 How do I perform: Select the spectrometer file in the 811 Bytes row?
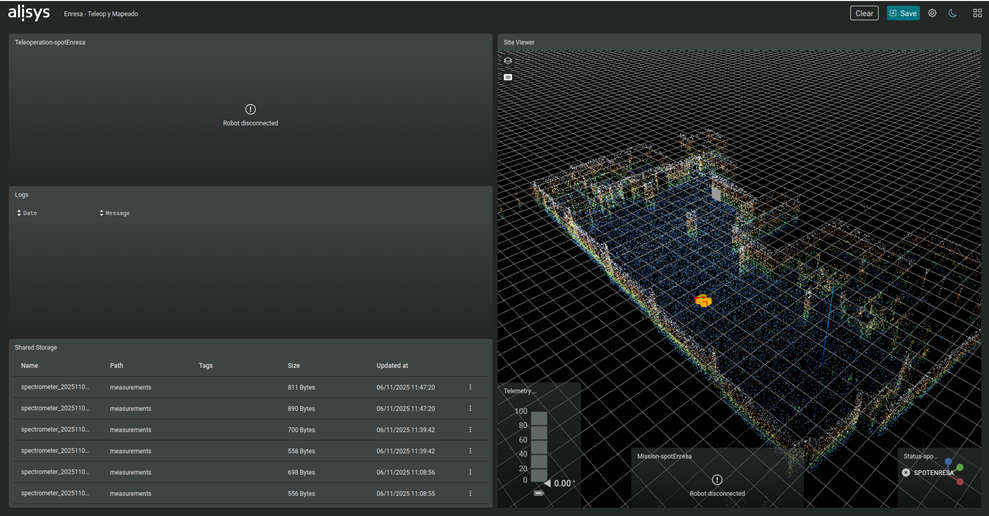55,387
